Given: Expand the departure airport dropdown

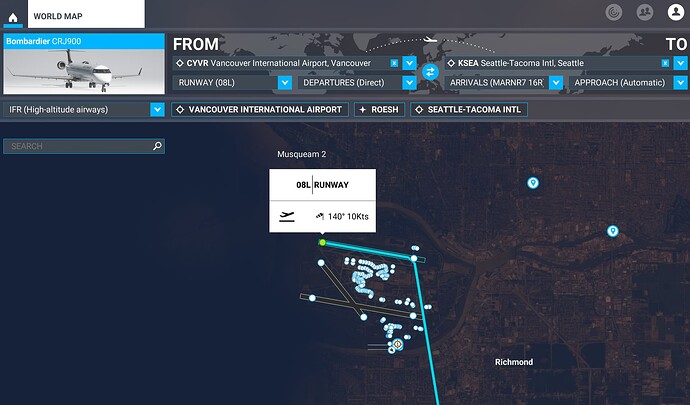Looking at the screenshot, I should (410, 63).
